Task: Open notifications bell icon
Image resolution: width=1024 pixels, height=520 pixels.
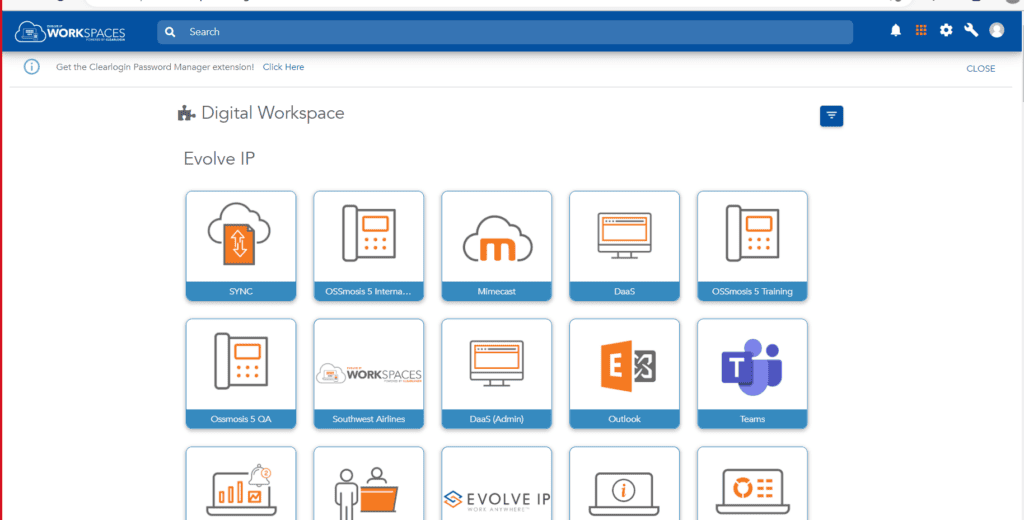Action: click(x=896, y=30)
